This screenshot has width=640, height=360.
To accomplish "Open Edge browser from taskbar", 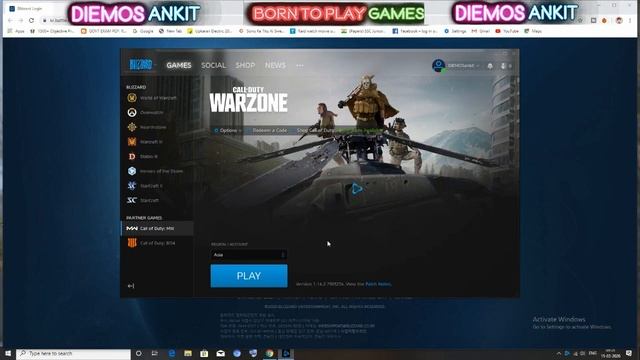I will click(171, 353).
